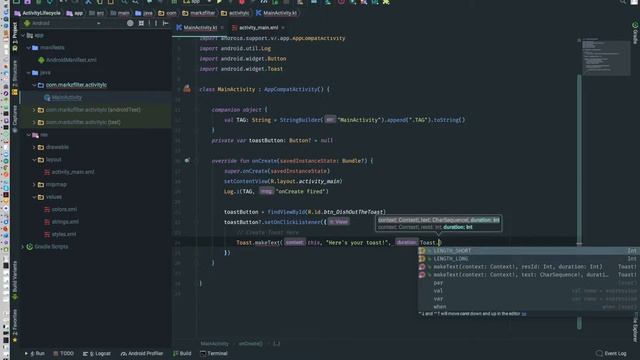Click MainActivity.kt breadcrumb in navigation bar

coord(276,13)
